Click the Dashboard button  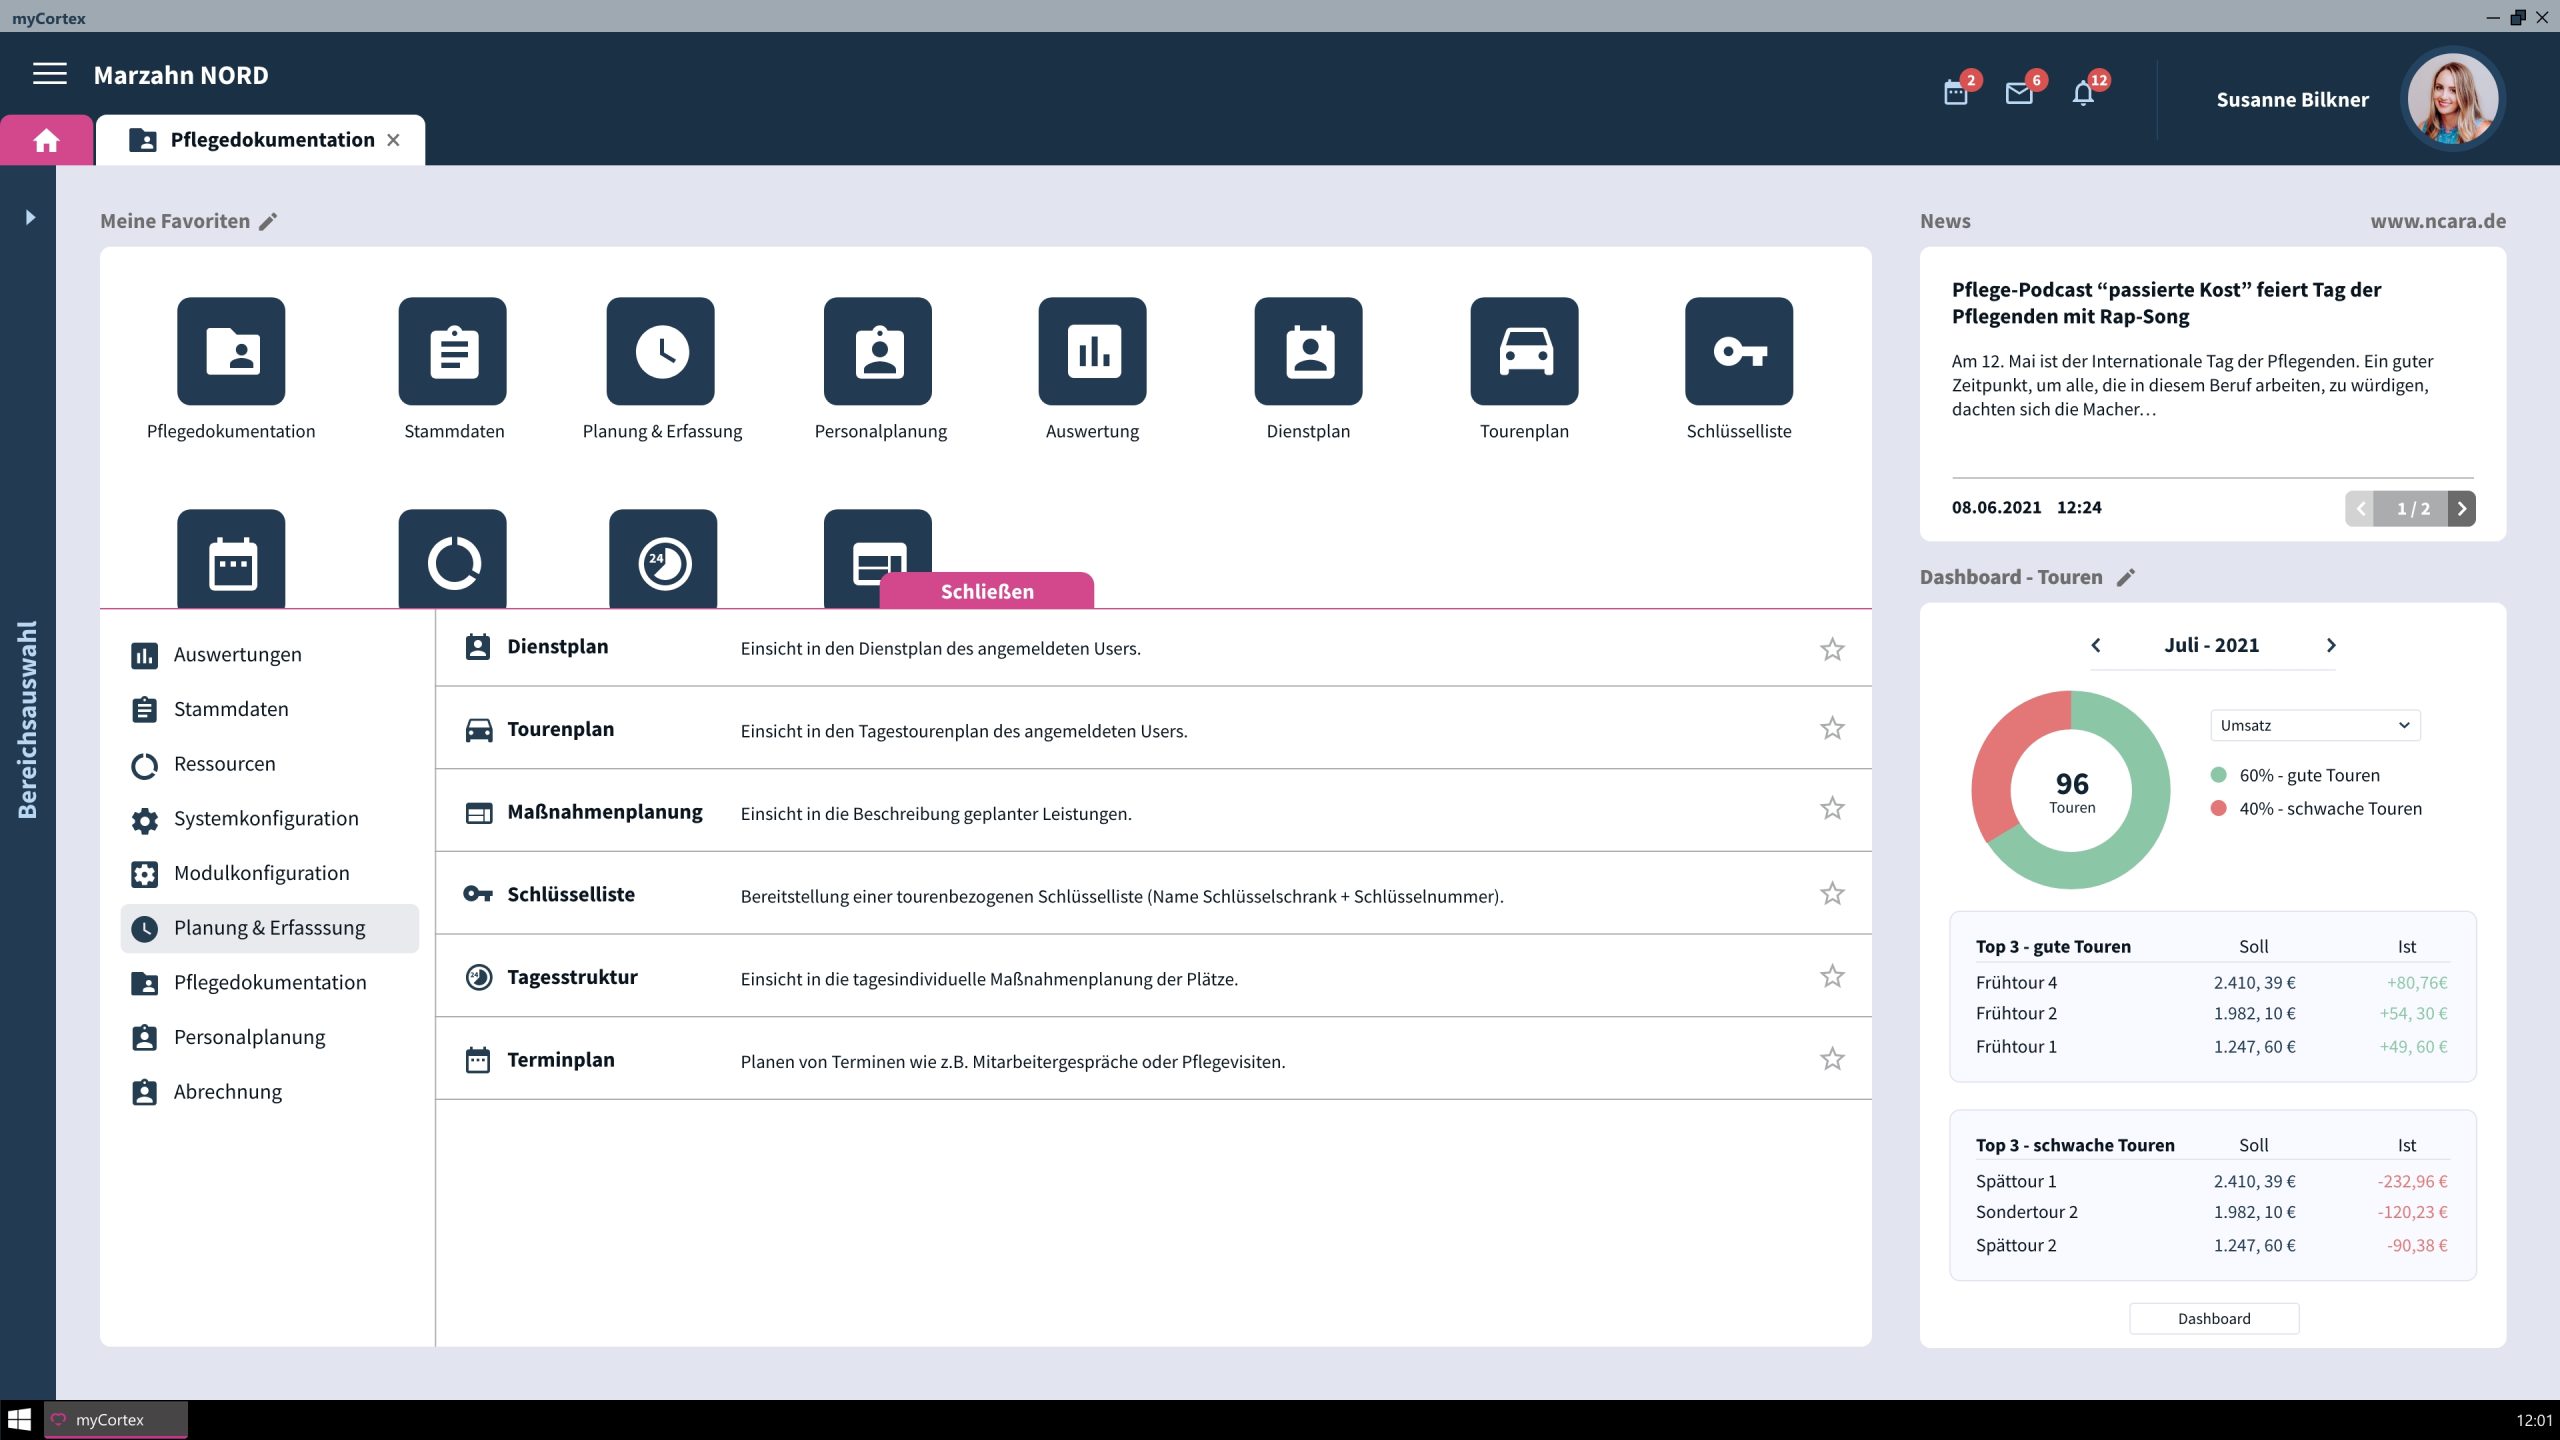2214,1318
